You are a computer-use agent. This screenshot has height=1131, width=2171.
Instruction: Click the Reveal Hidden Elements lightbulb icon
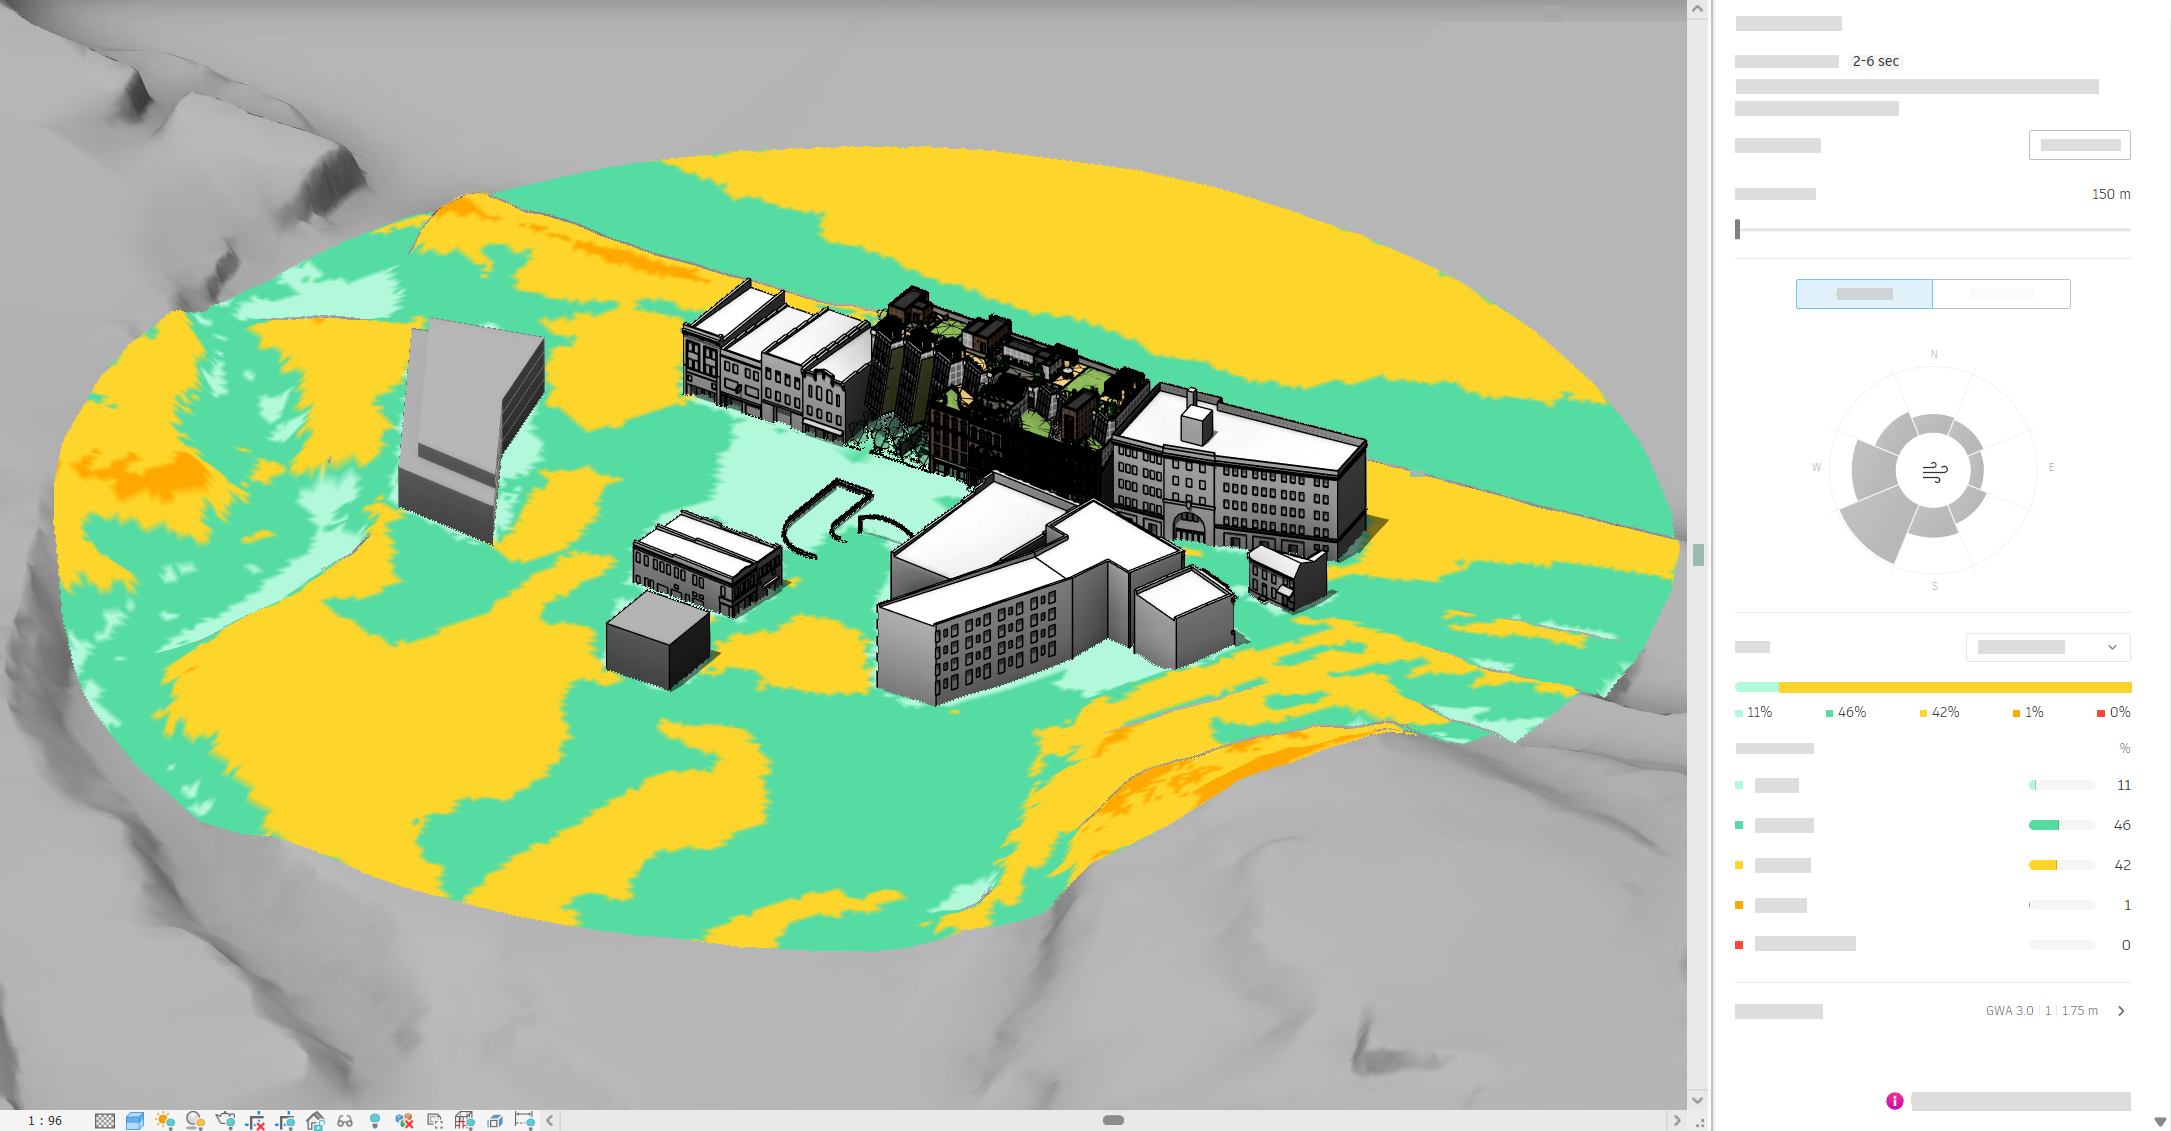point(375,1121)
